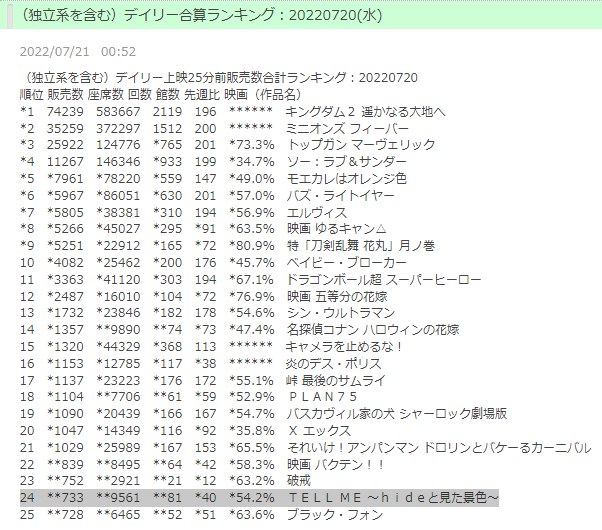The height and width of the screenshot is (530, 602).
Task: Select the title X エックス
Action: (319, 431)
